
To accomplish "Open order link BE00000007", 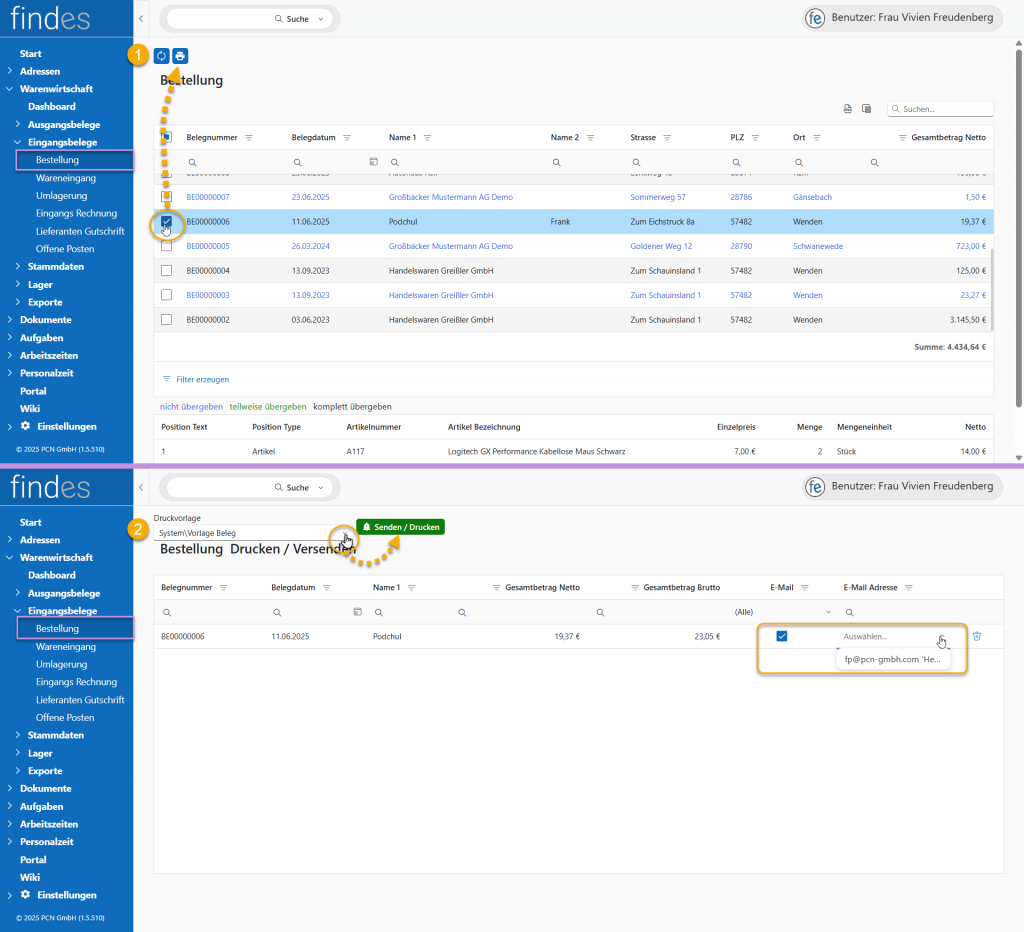I will [x=207, y=197].
